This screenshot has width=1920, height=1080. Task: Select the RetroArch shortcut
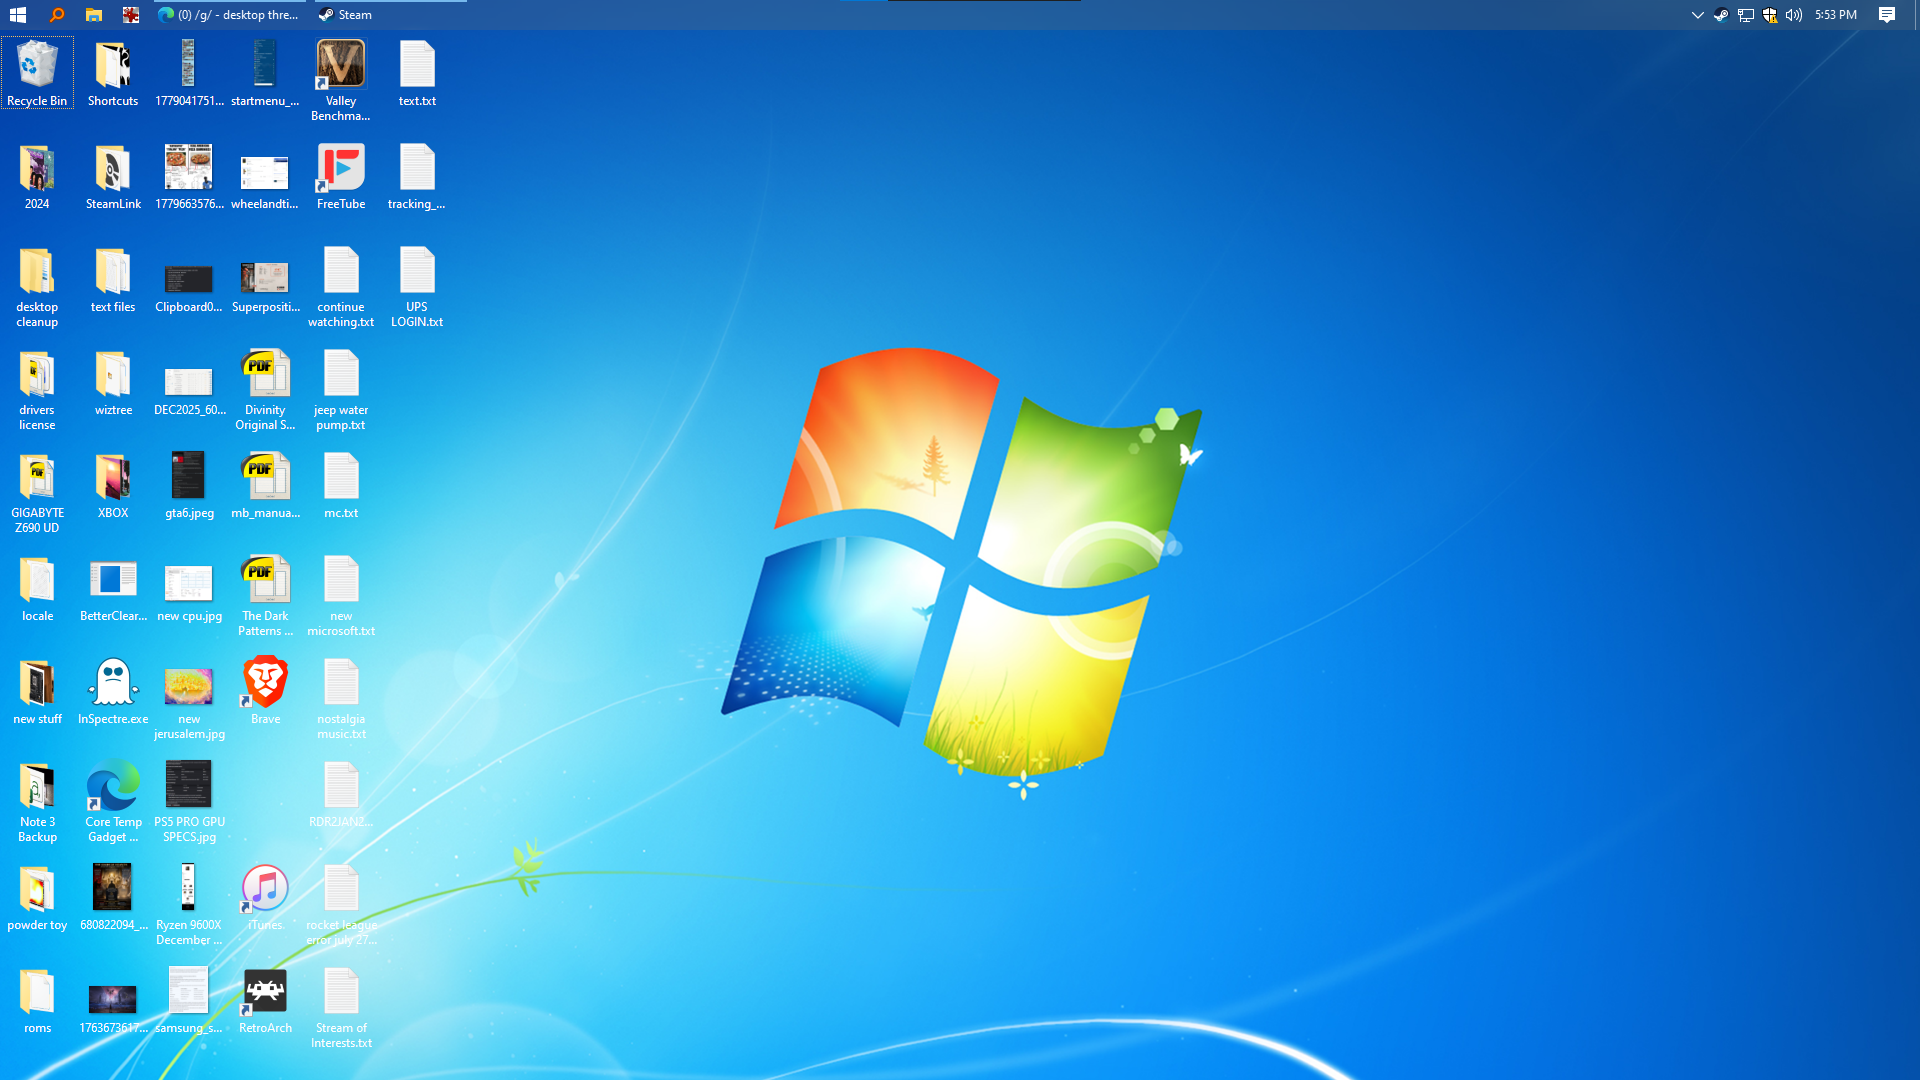[265, 1001]
